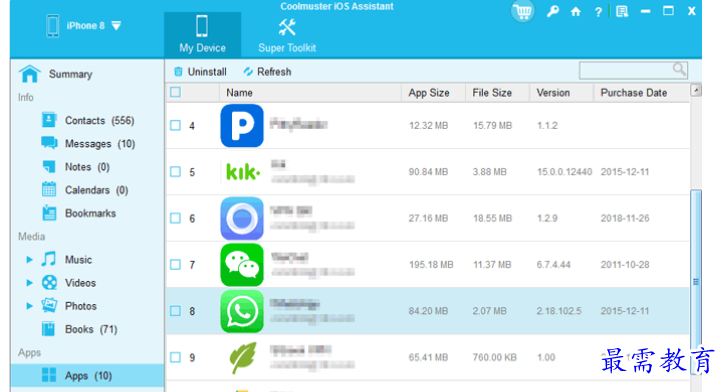This screenshot has width=723, height=392.
Task: Sort by the File Size column header
Action: 498,93
